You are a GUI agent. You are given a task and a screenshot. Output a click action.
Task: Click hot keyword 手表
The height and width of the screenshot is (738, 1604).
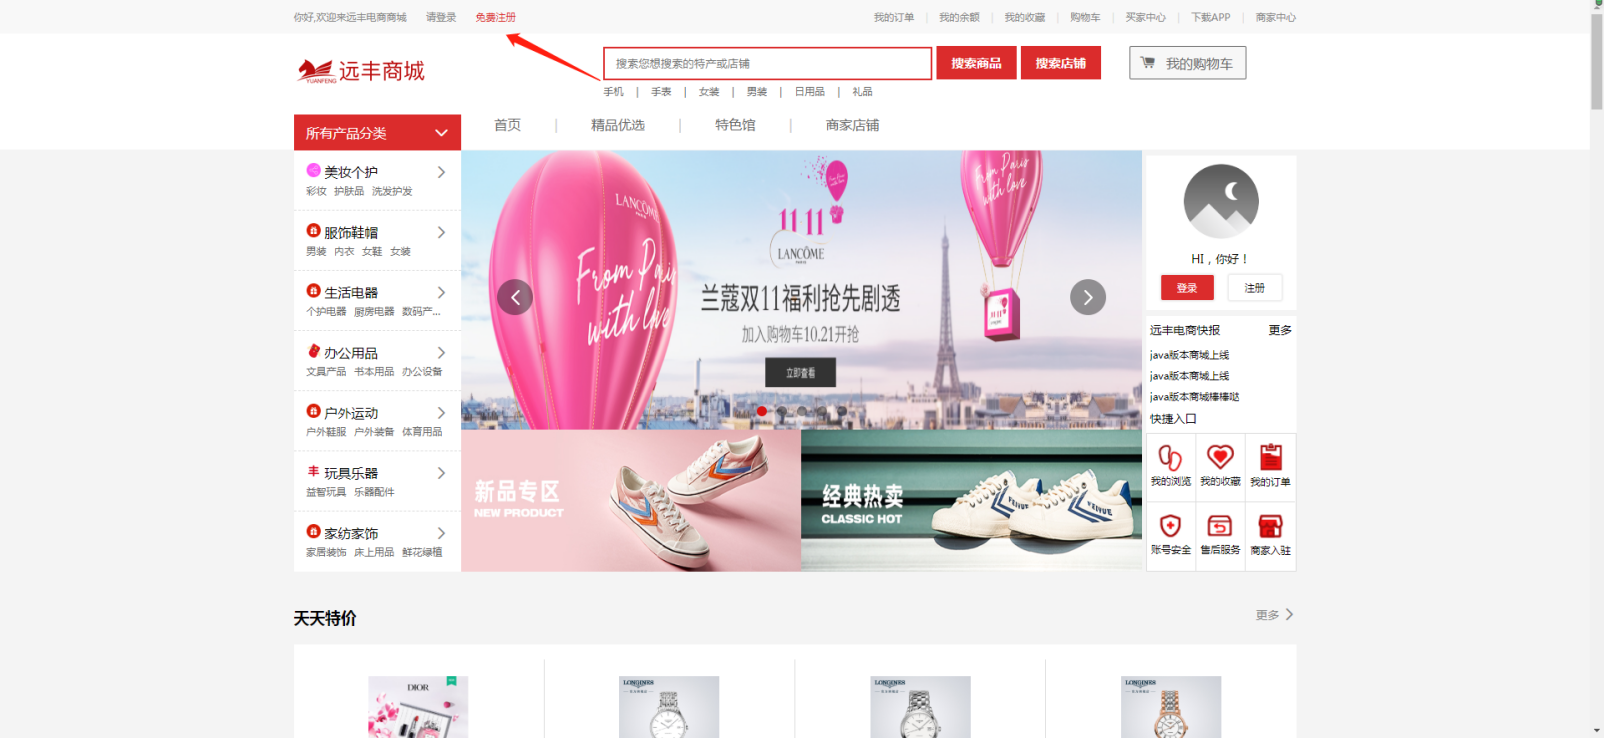(x=662, y=92)
